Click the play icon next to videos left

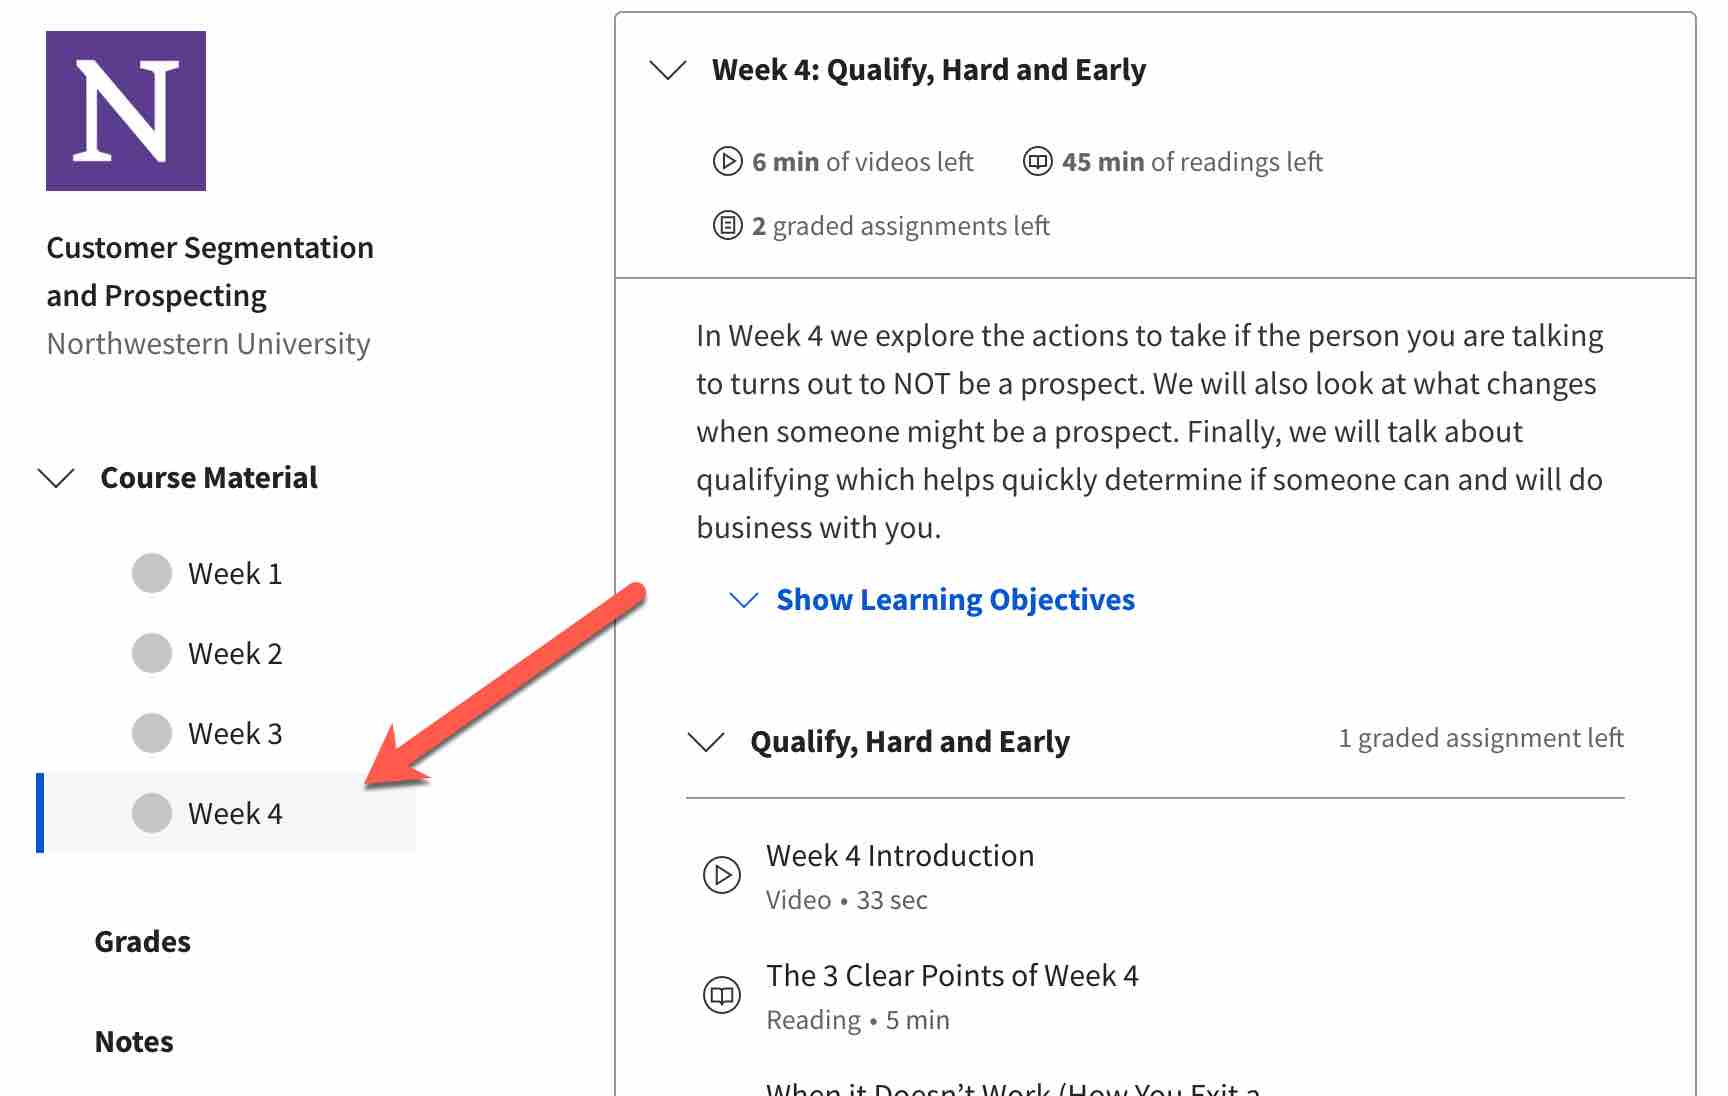click(x=727, y=161)
